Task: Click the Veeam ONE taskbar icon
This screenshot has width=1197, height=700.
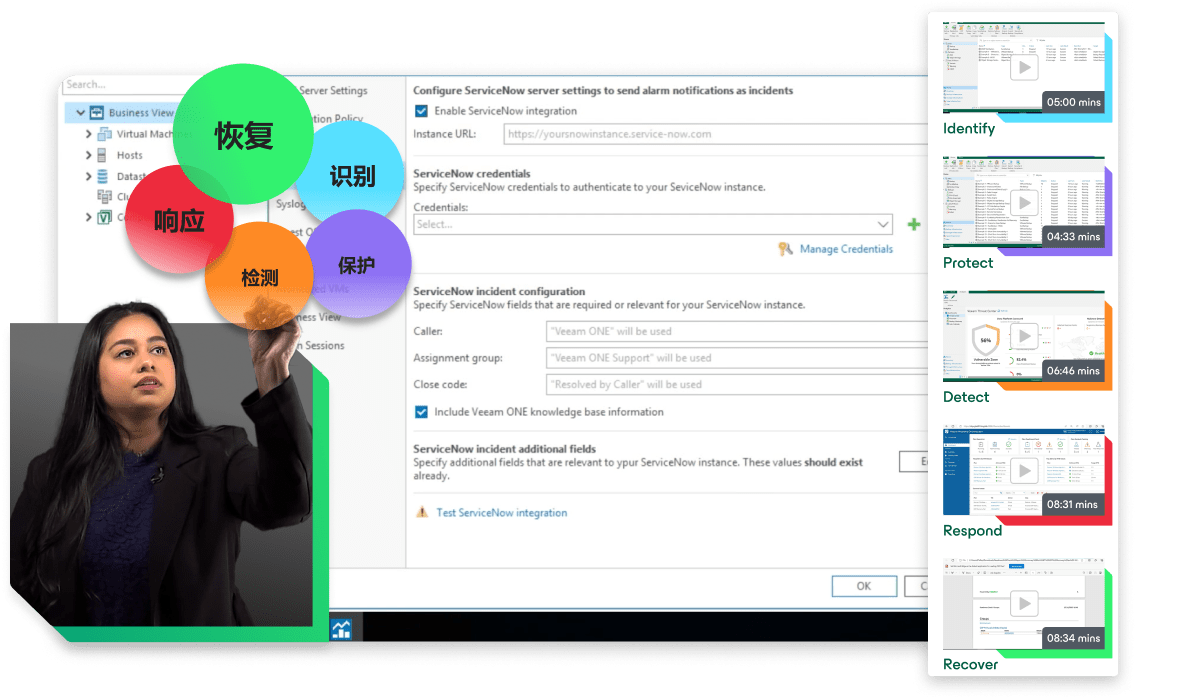Action: pyautogui.click(x=341, y=629)
